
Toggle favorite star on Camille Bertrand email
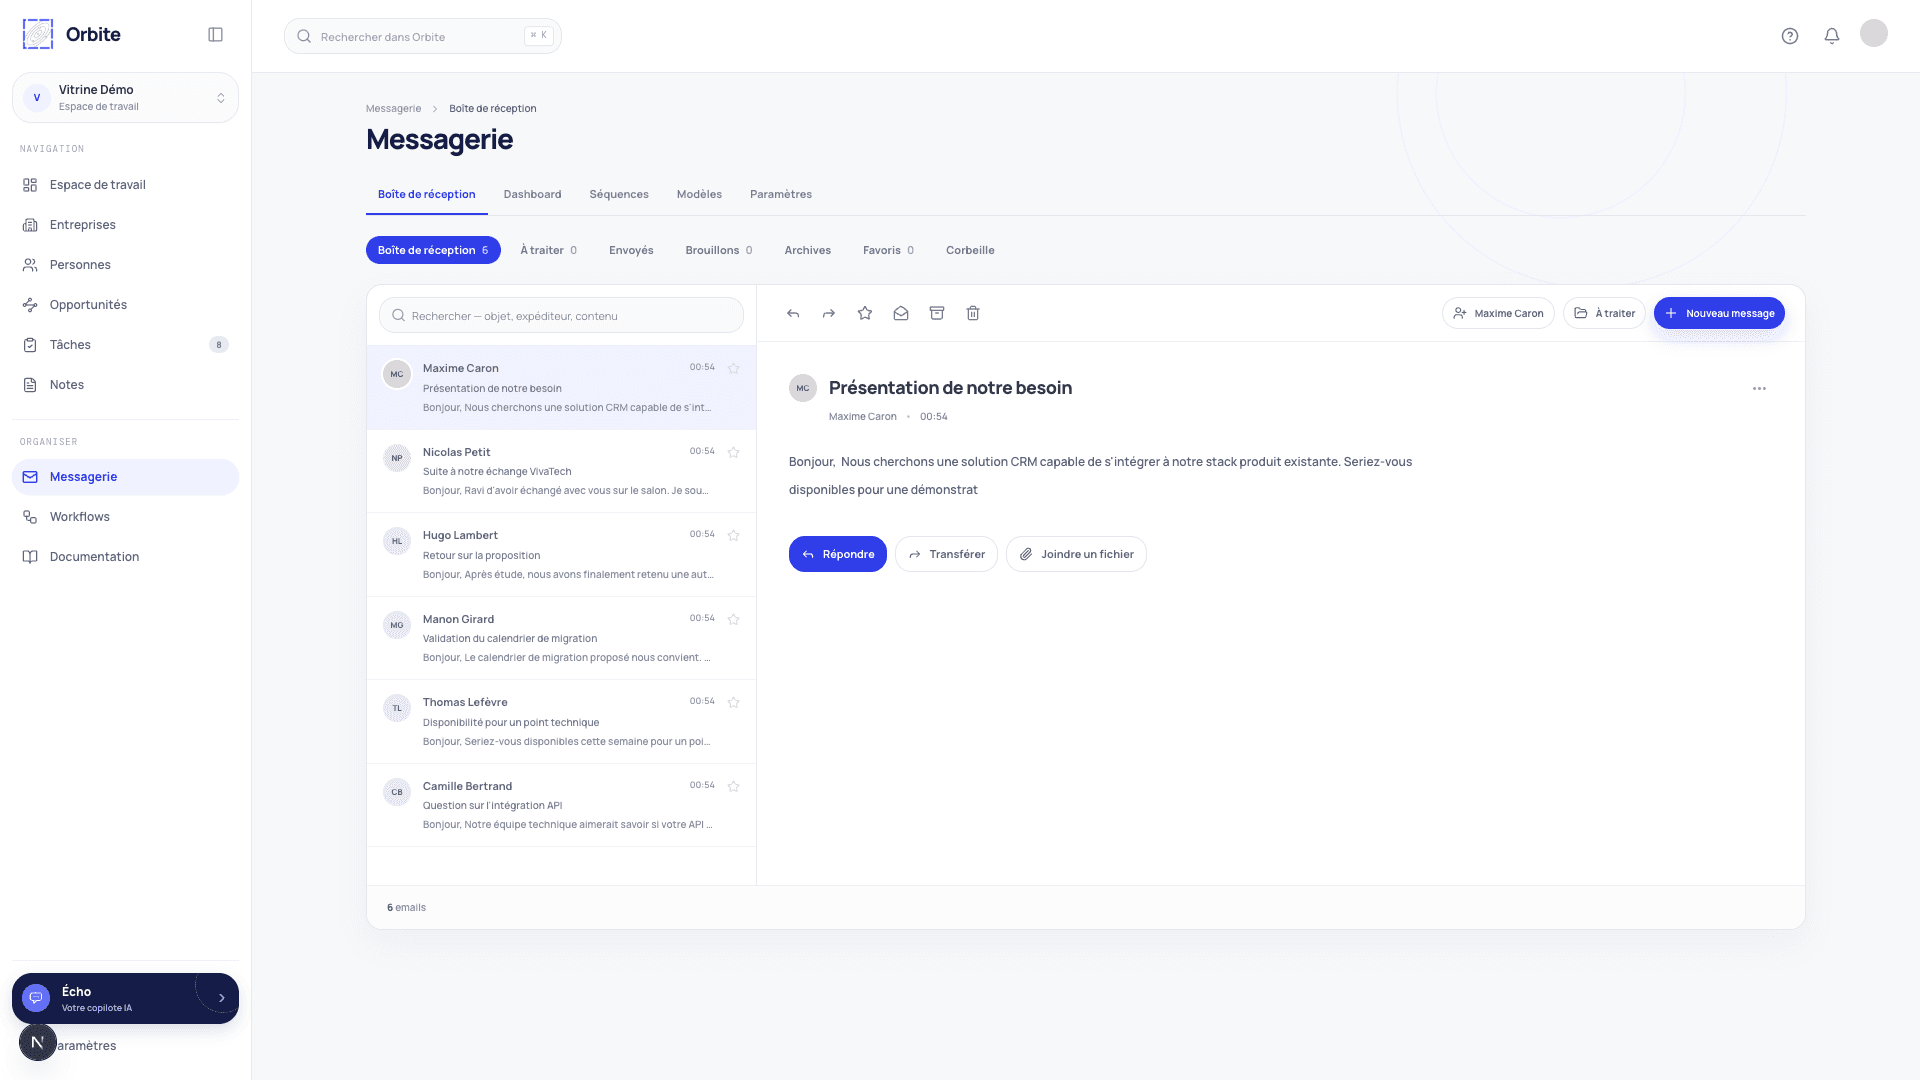(734, 786)
